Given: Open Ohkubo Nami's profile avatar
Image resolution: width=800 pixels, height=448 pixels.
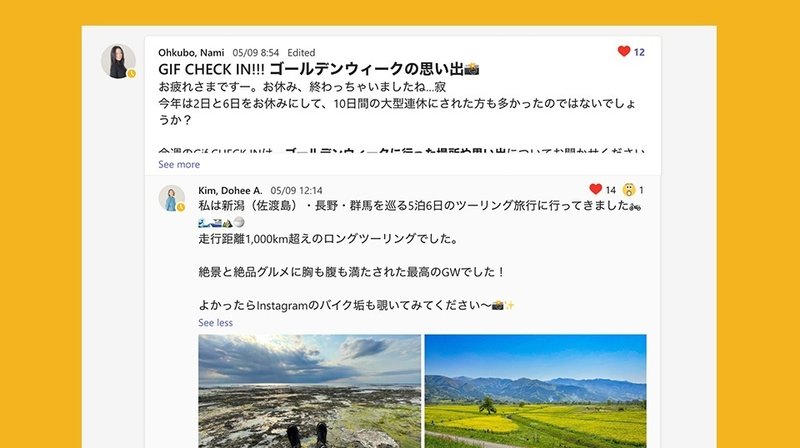Looking at the screenshot, I should 118,61.
